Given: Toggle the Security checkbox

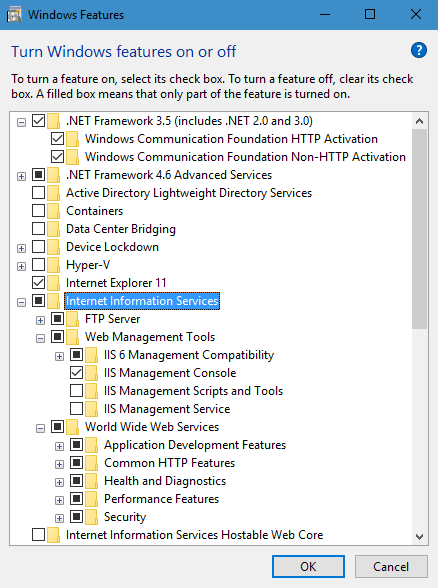Looking at the screenshot, I should click(76, 517).
